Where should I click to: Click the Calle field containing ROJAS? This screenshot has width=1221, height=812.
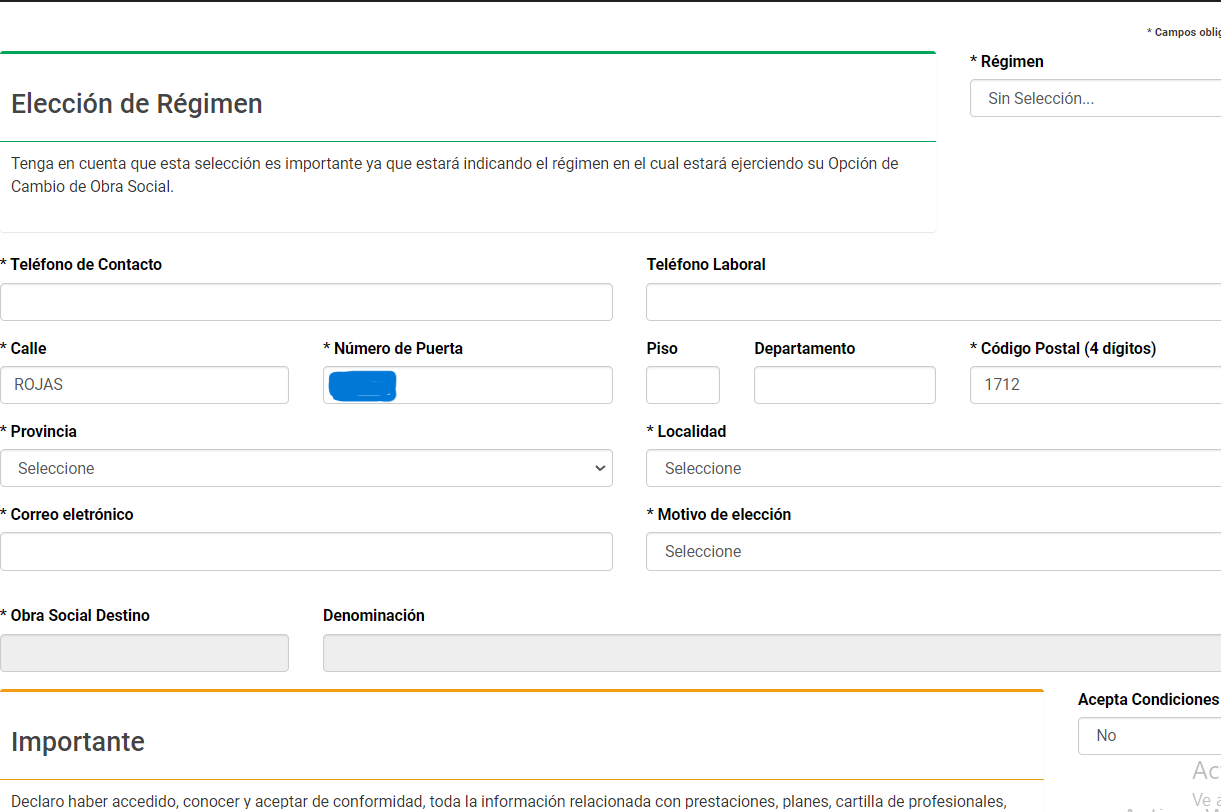(x=145, y=385)
